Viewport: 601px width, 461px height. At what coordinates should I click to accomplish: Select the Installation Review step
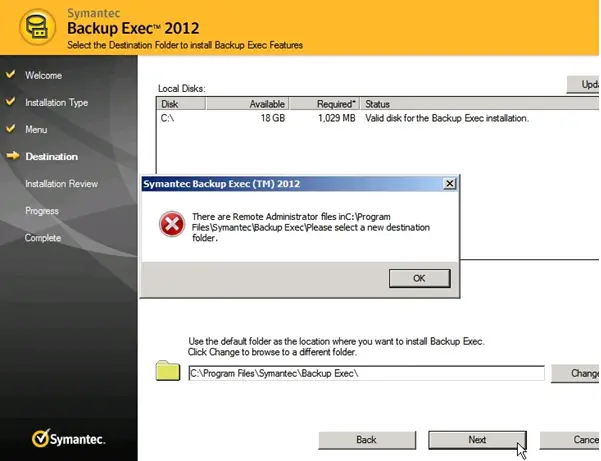[x=61, y=184]
